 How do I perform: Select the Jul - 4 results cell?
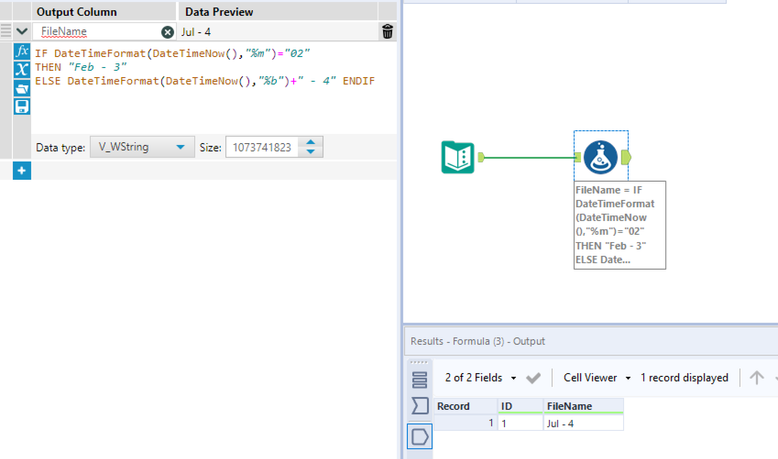coord(584,423)
